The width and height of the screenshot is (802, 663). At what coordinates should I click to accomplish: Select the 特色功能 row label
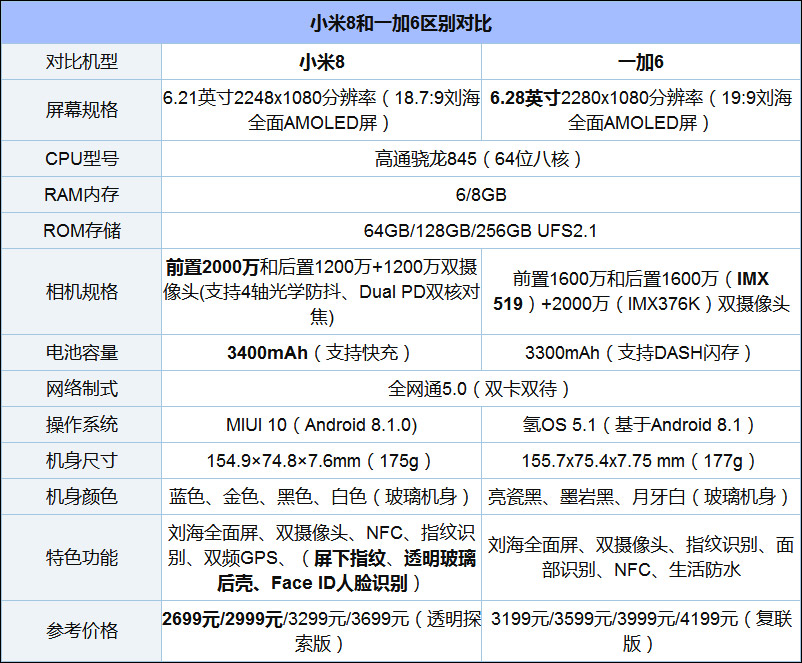(81, 558)
